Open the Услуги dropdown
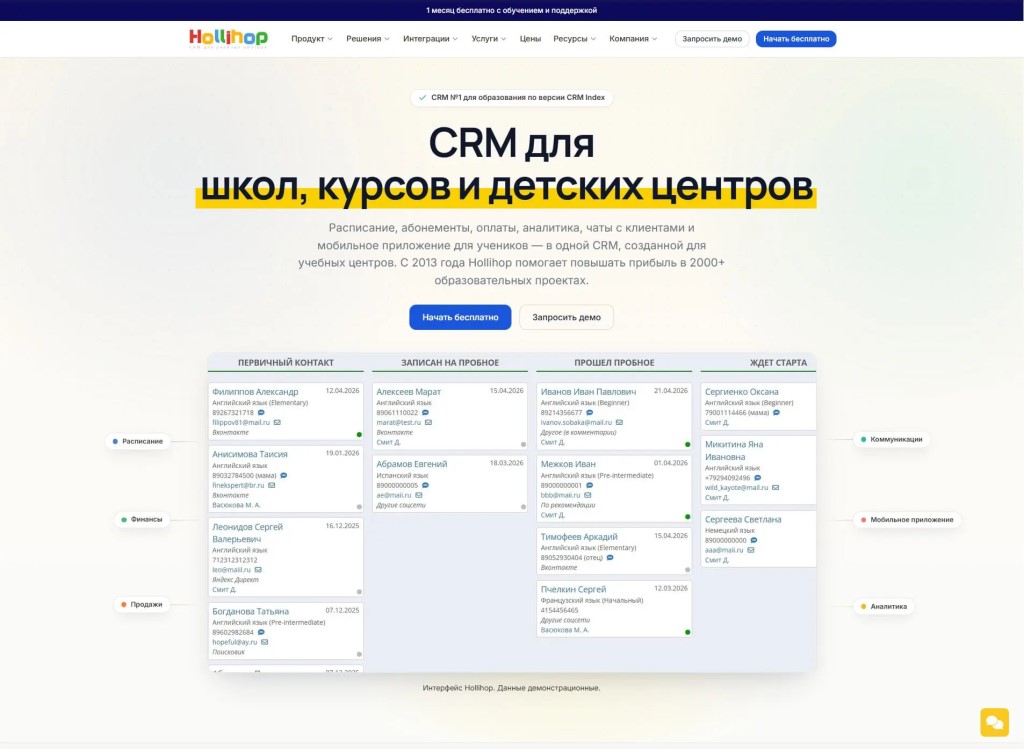 (x=488, y=39)
